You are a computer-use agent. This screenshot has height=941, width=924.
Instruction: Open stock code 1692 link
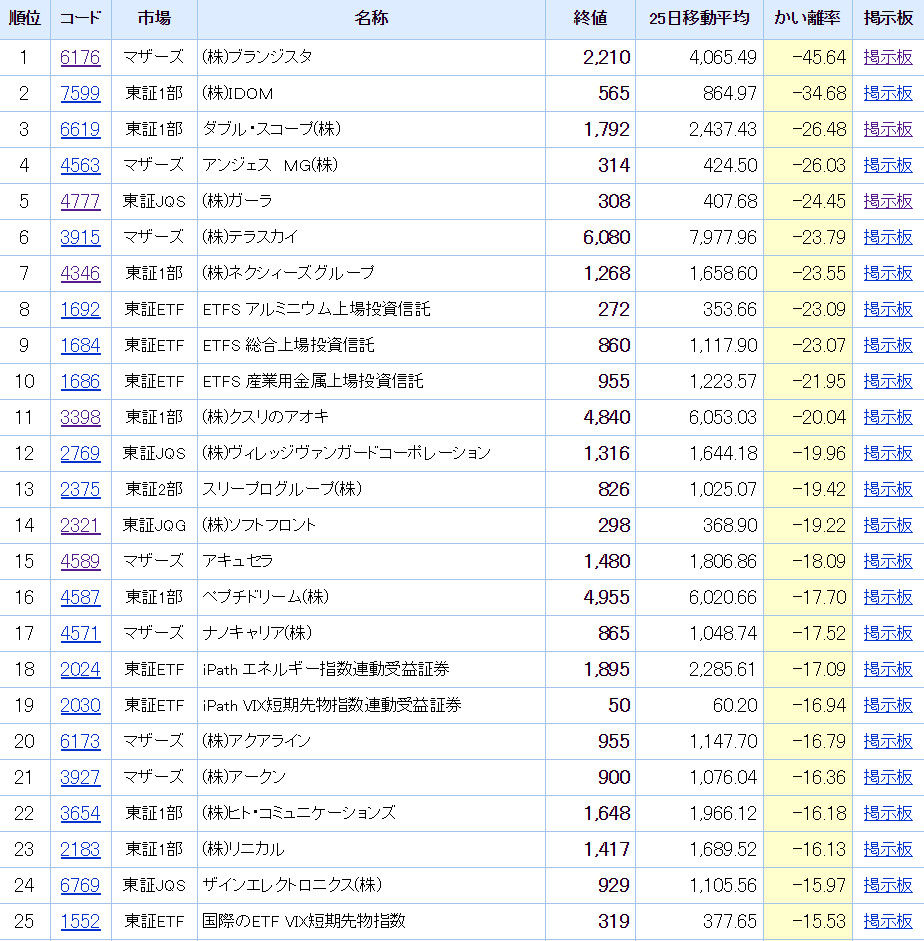point(80,310)
